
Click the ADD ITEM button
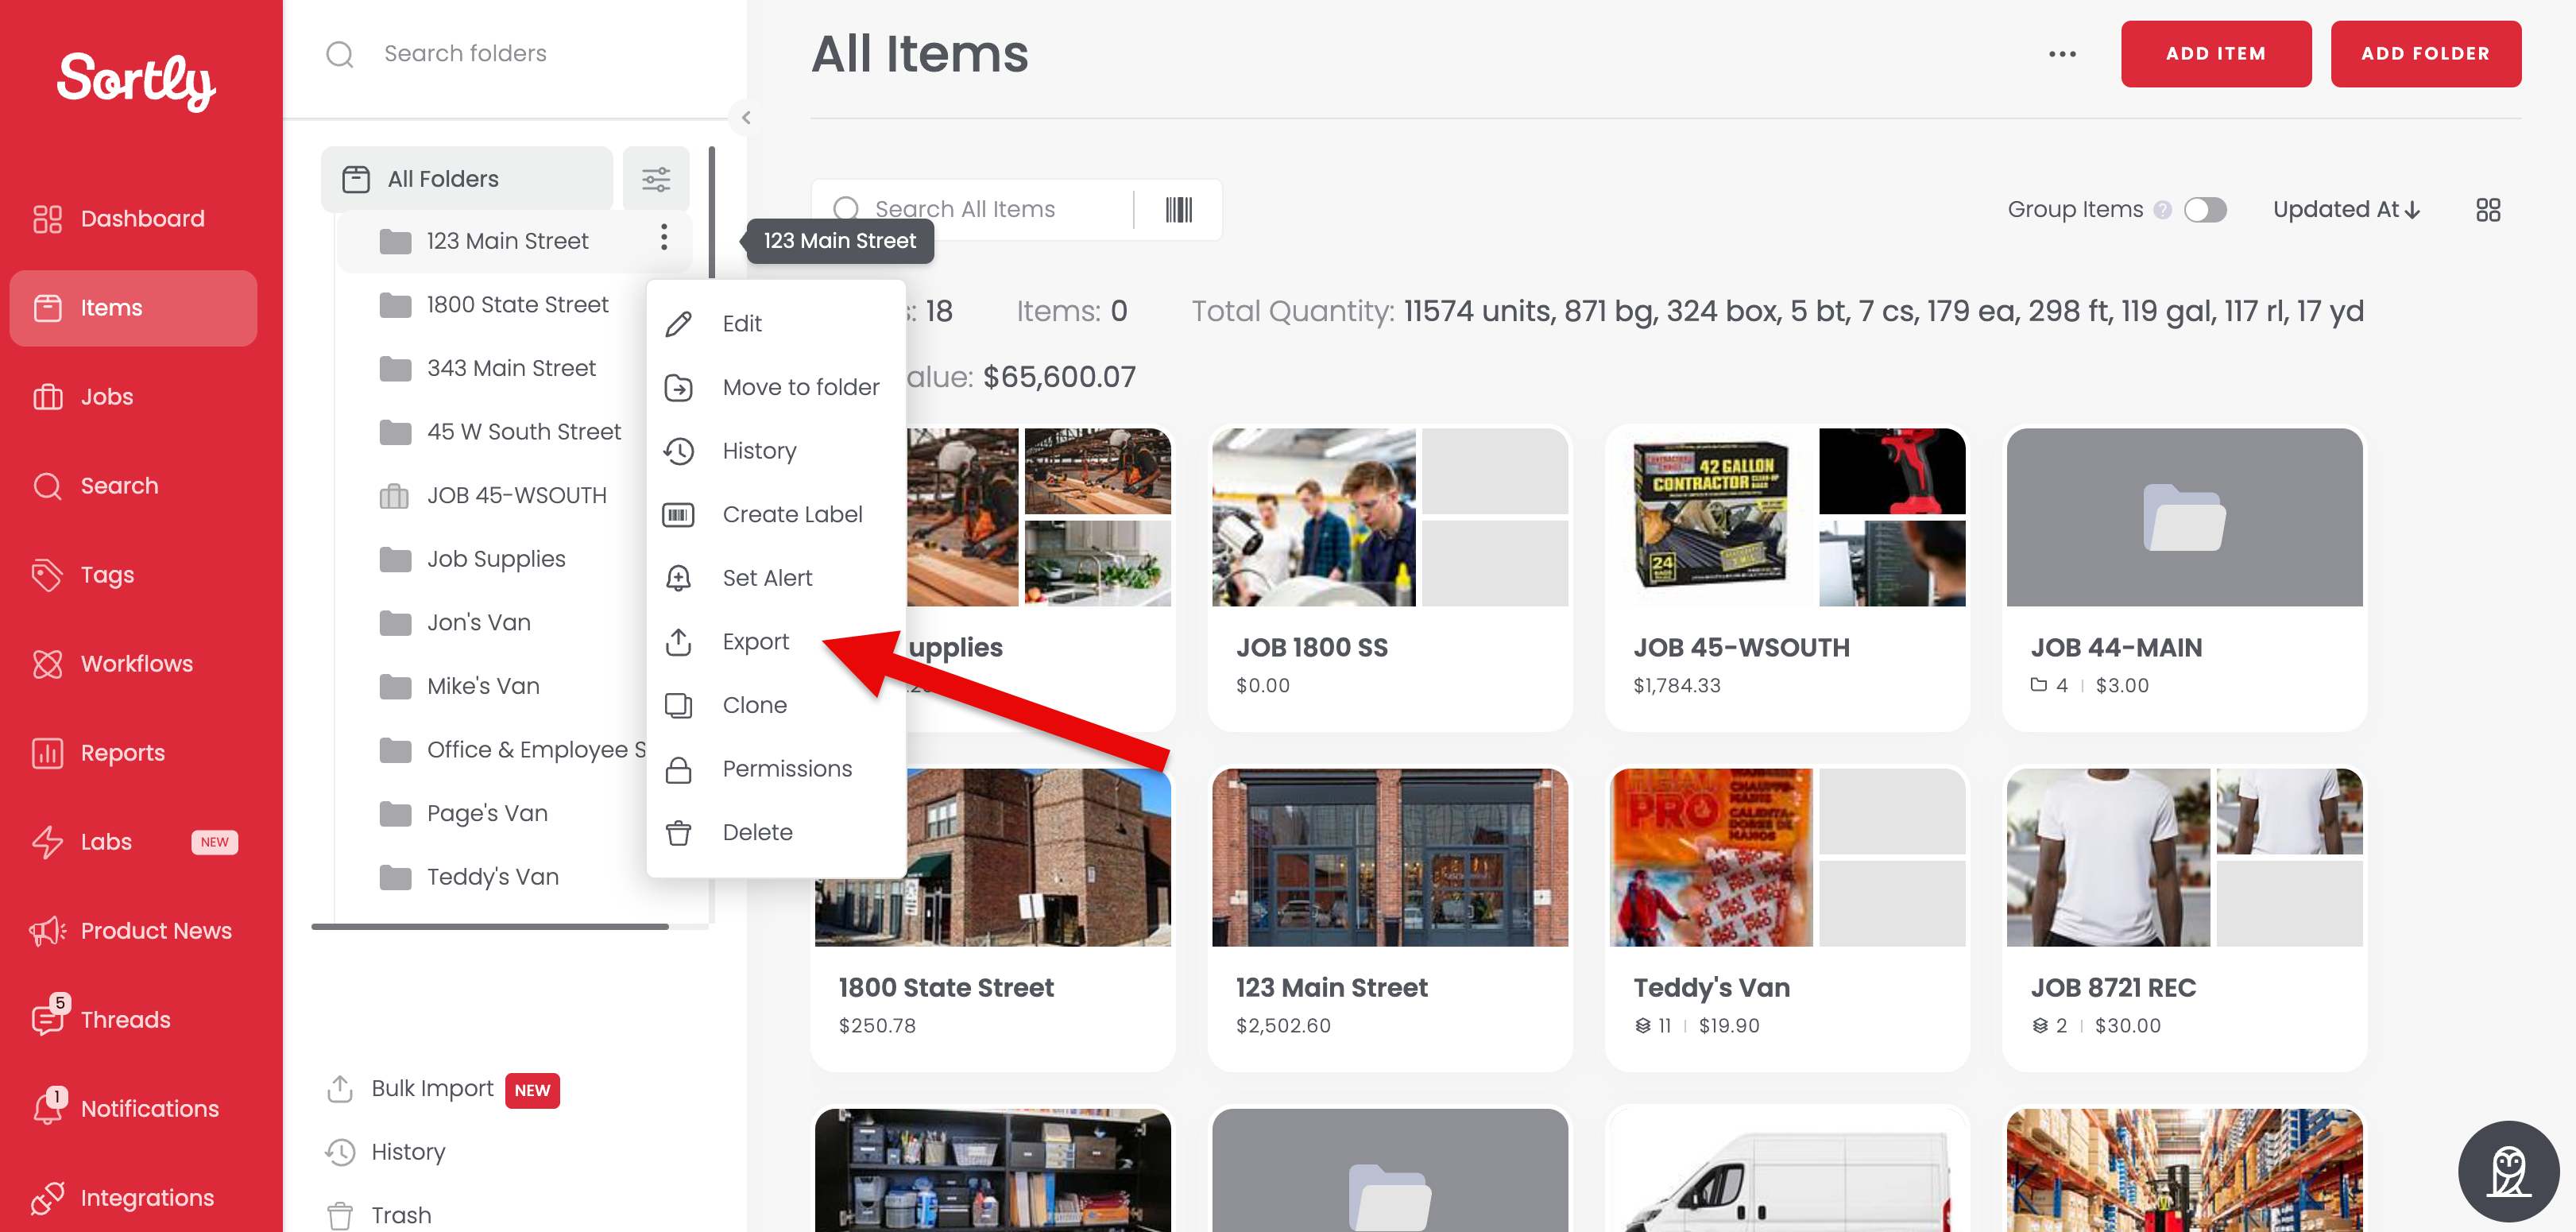(2215, 54)
